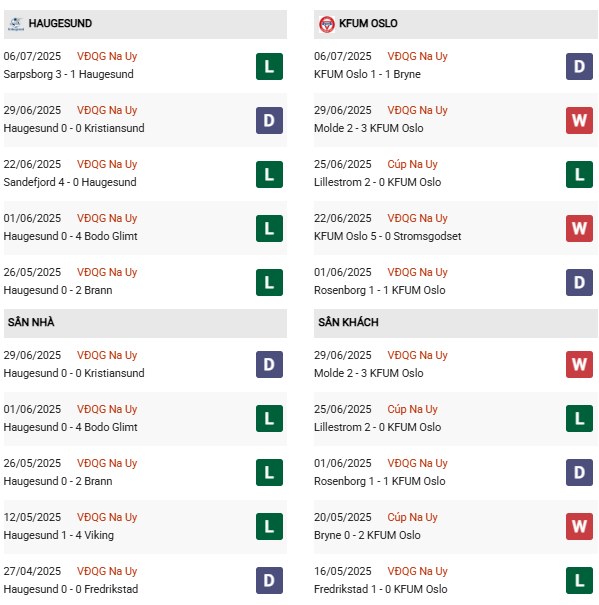This screenshot has height=605, width=599.
Task: Open Cúp Na Uy link dated 20/05/2025
Action: pyautogui.click(x=412, y=517)
